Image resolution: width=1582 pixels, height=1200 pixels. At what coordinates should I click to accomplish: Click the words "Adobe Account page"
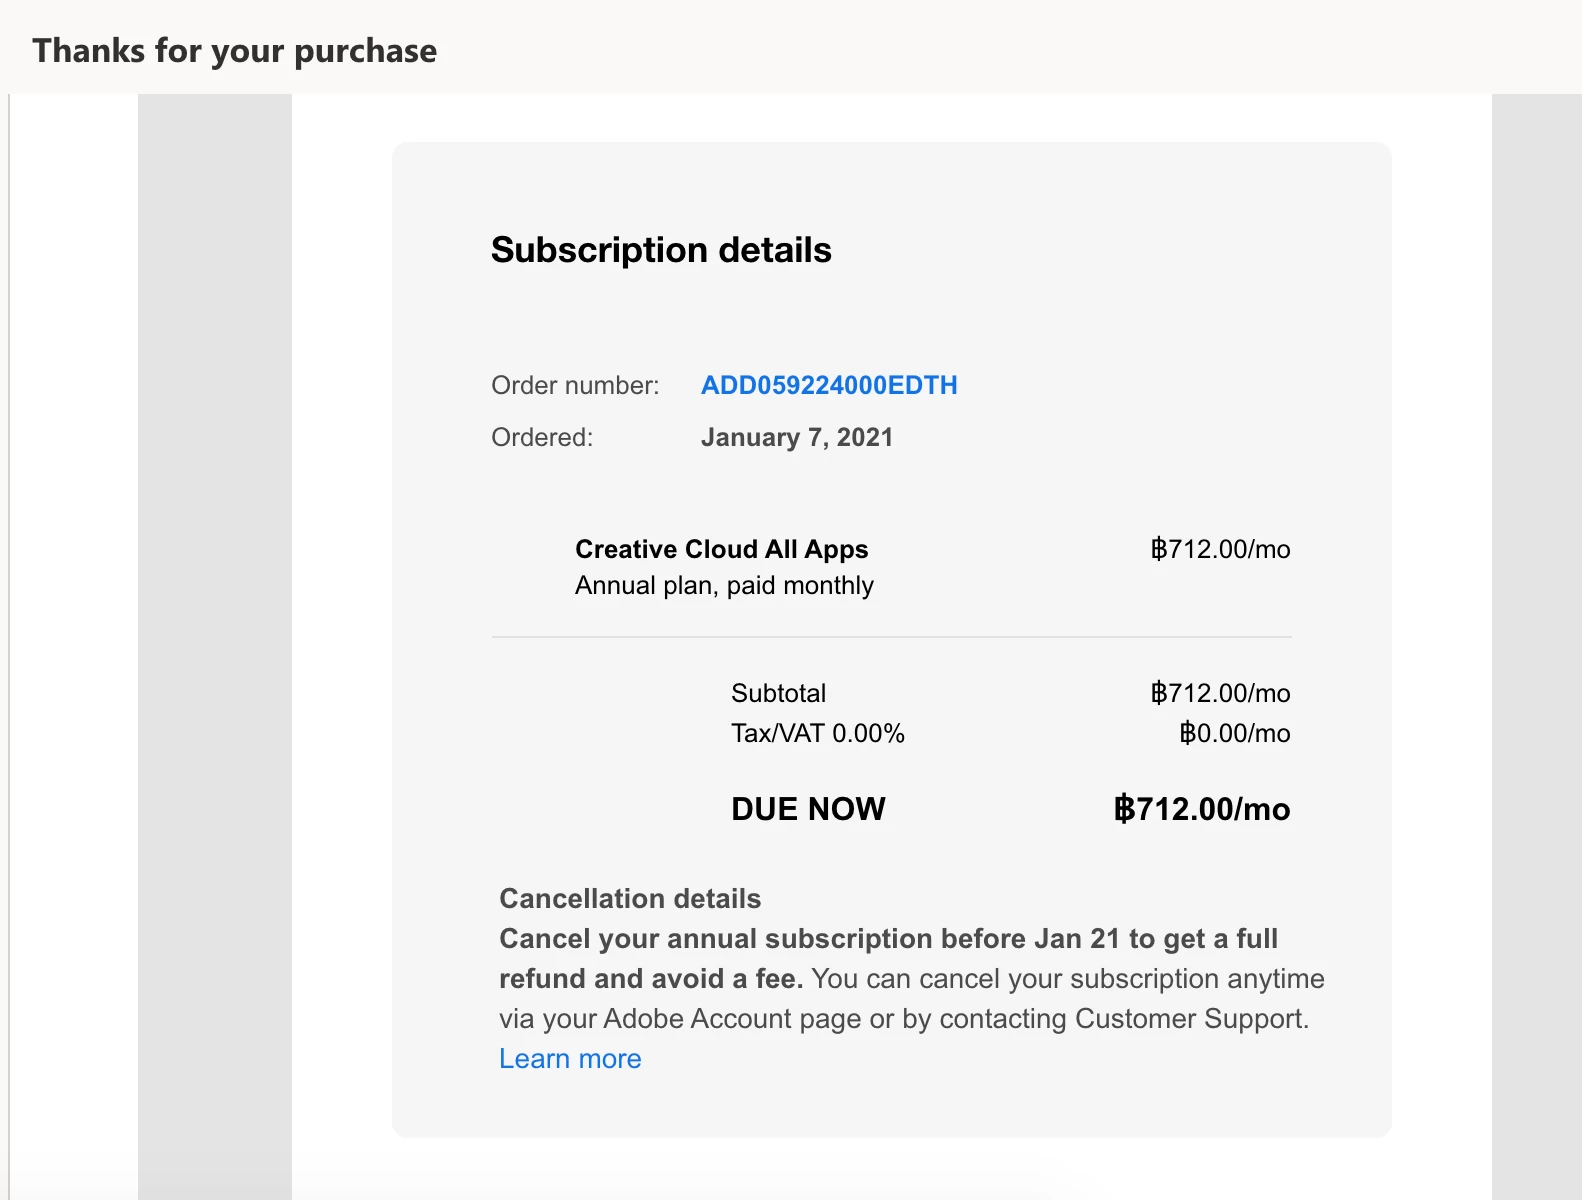click(x=732, y=1019)
